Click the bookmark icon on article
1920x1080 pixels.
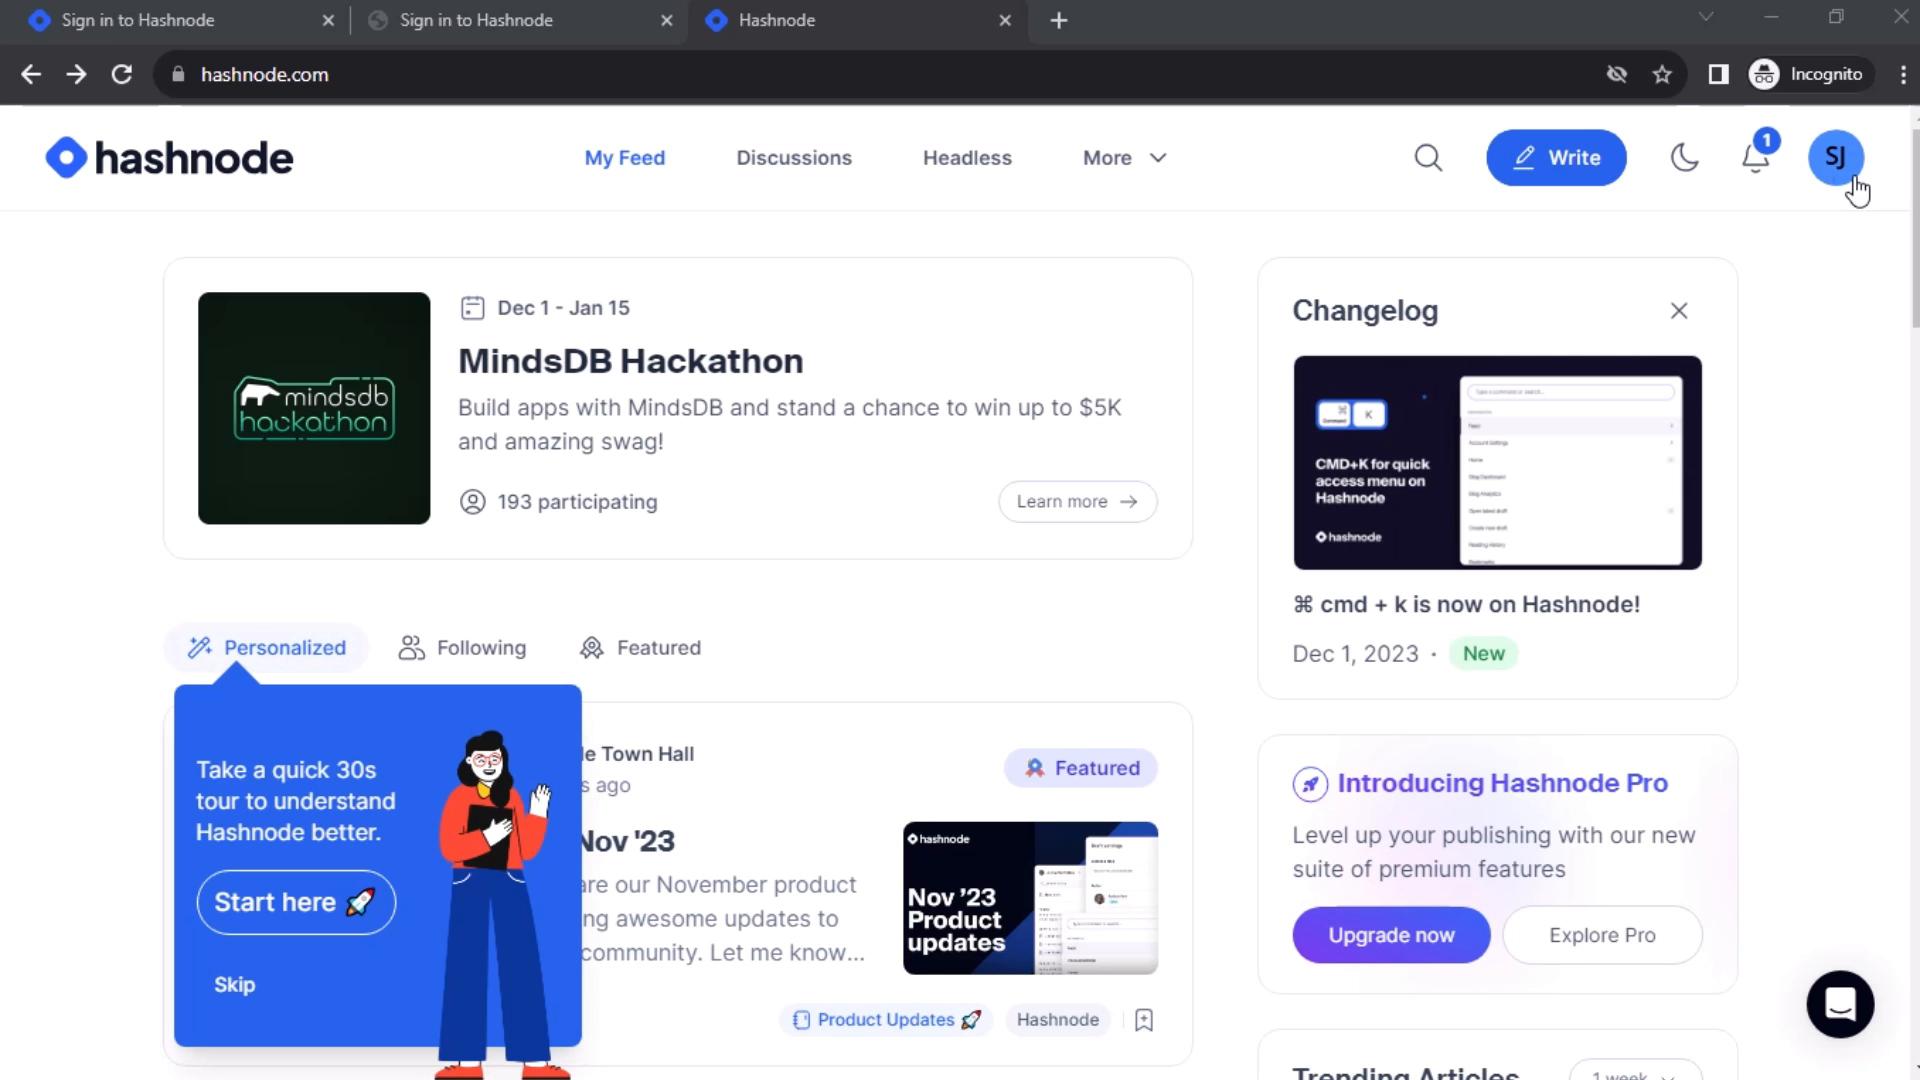pos(1141,1019)
